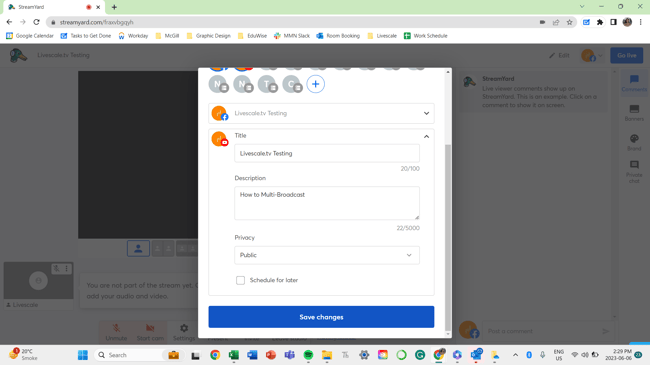Open Excel from the taskbar

[234, 355]
